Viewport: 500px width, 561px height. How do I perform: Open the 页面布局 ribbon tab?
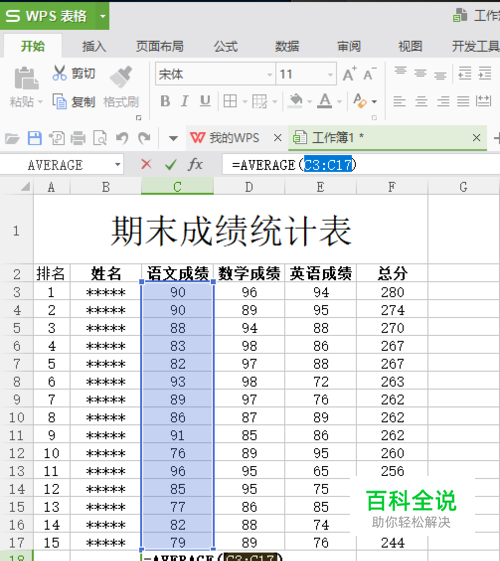[x=160, y=47]
